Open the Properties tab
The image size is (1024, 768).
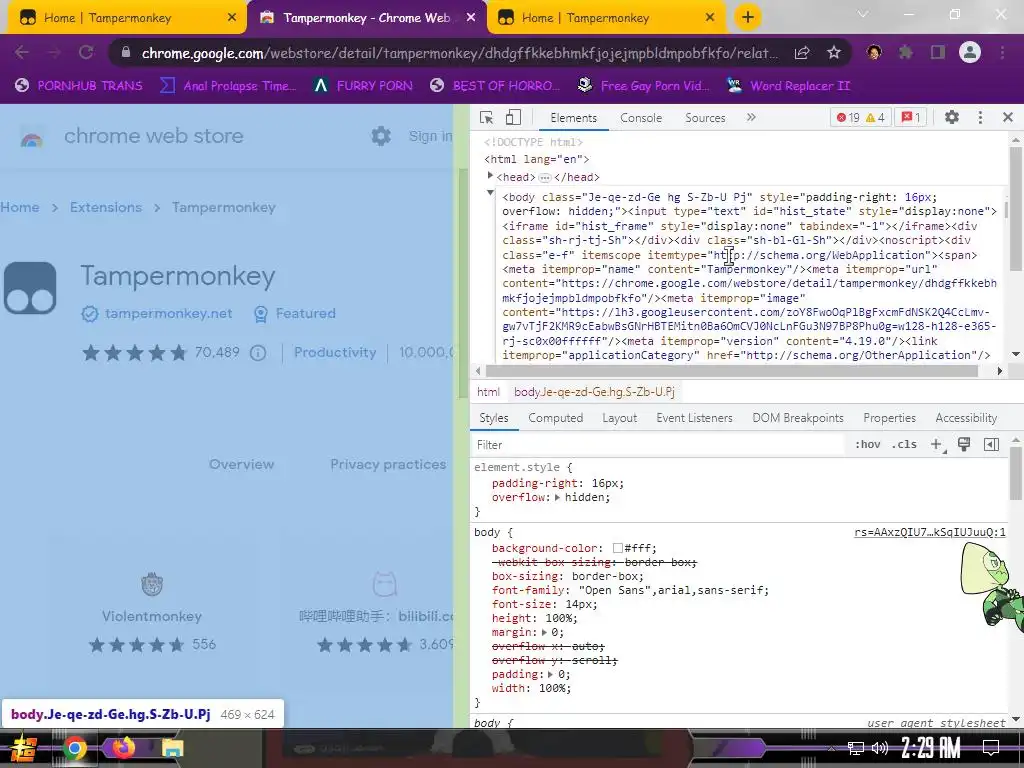[x=889, y=418]
